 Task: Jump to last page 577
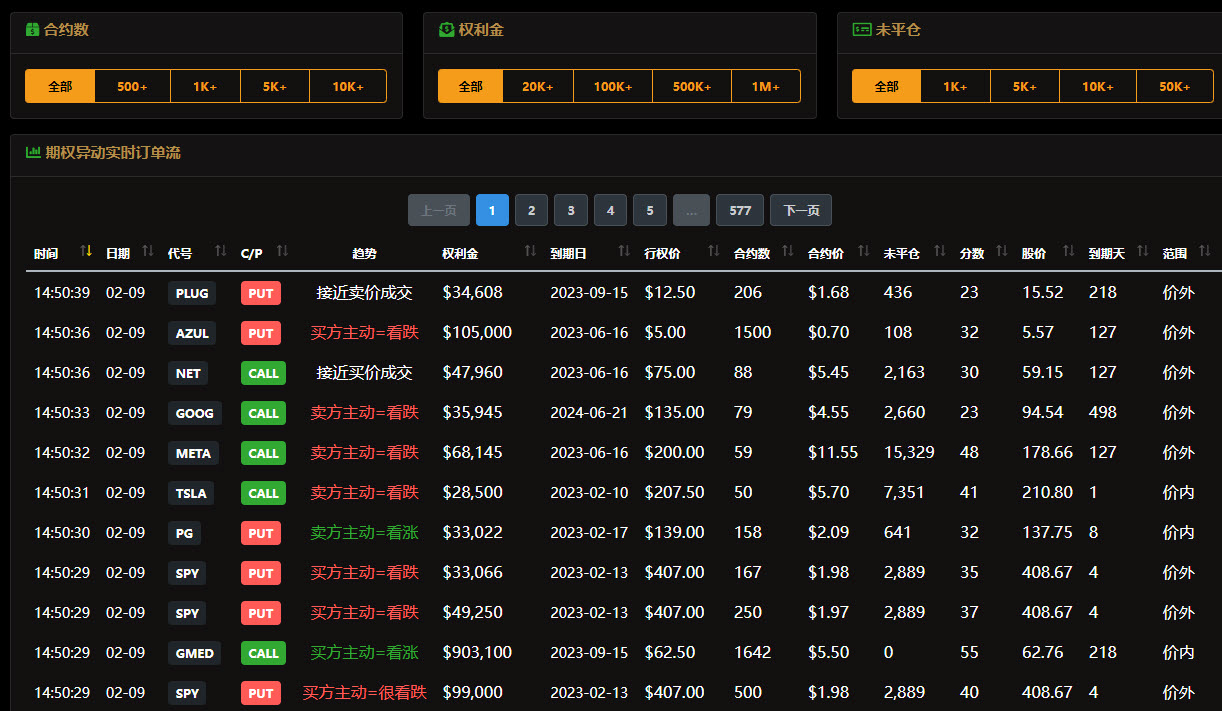coord(740,210)
